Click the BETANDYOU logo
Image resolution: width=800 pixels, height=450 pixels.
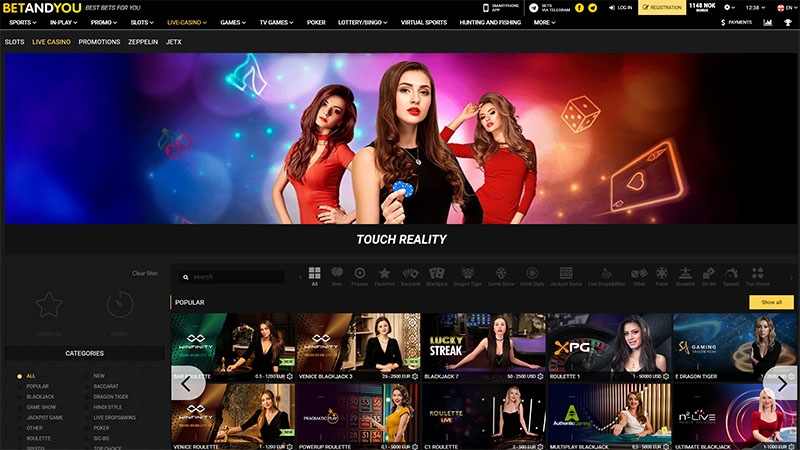pyautogui.click(x=42, y=8)
